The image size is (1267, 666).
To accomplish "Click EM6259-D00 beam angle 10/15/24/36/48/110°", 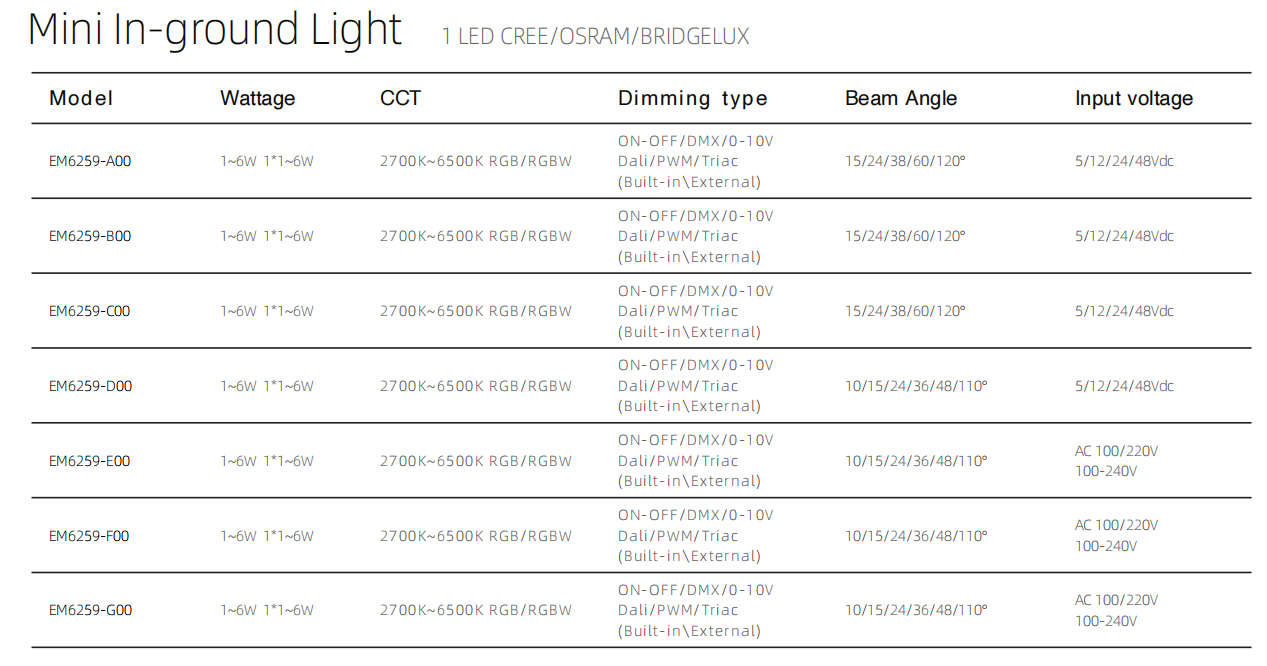I will [916, 386].
